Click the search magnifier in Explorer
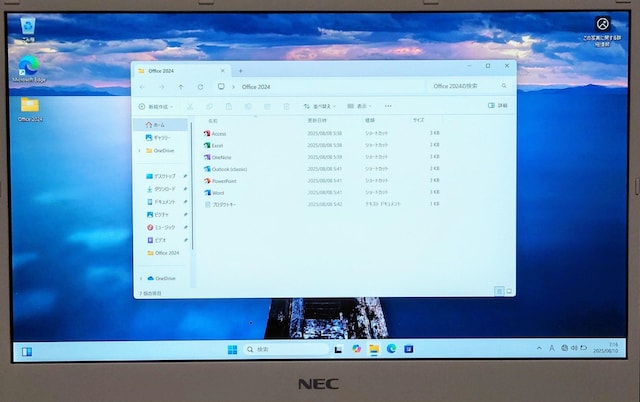This screenshot has height=402, width=640. click(x=504, y=86)
